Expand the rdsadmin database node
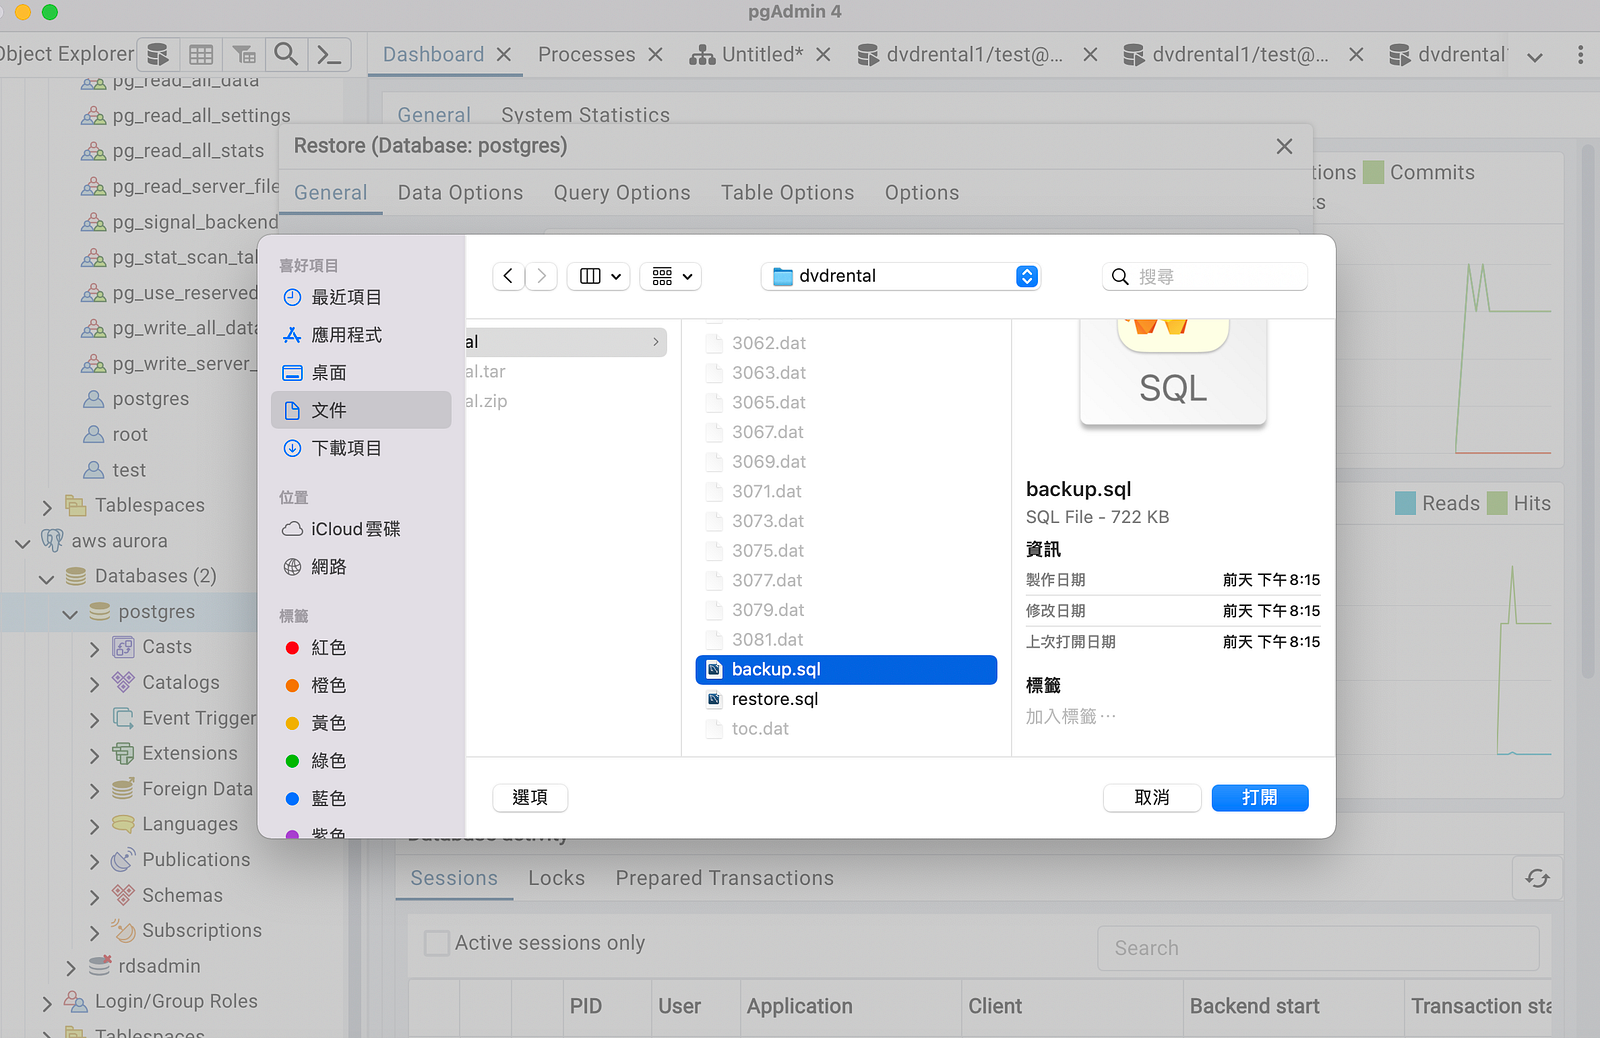 pyautogui.click(x=70, y=967)
